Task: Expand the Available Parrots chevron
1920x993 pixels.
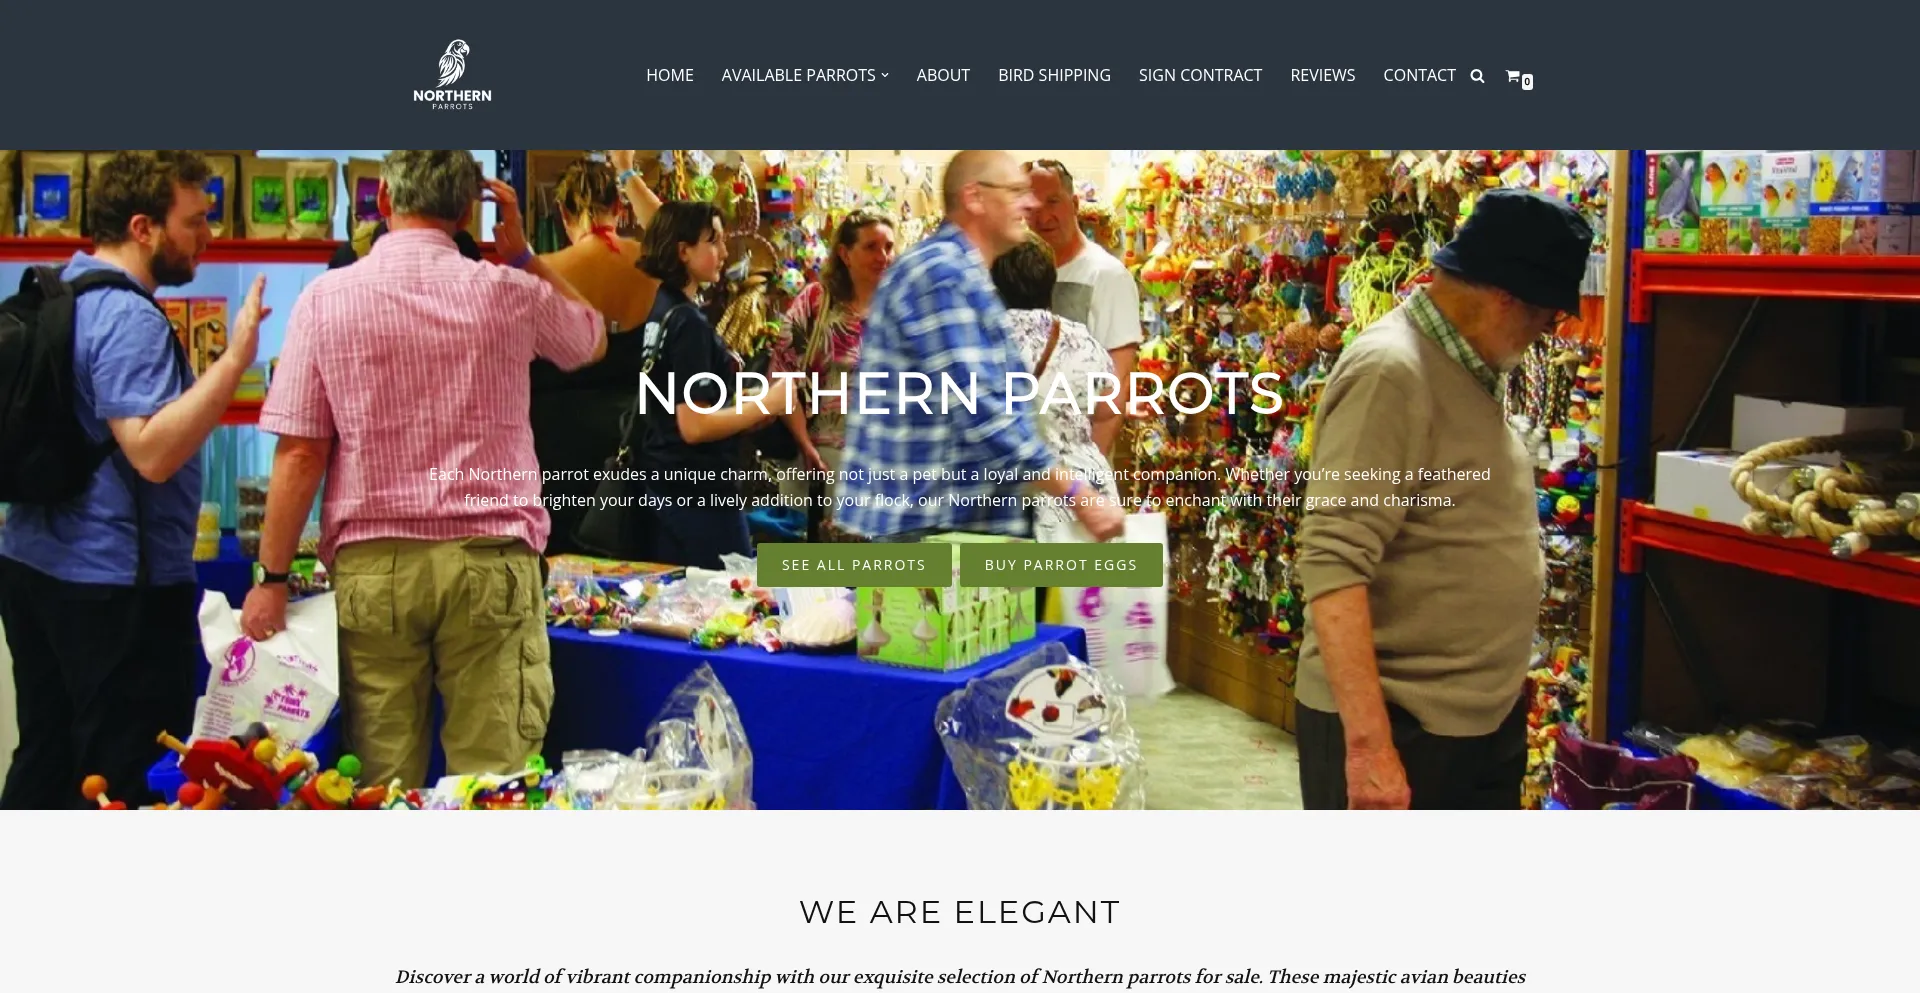Action: point(885,75)
